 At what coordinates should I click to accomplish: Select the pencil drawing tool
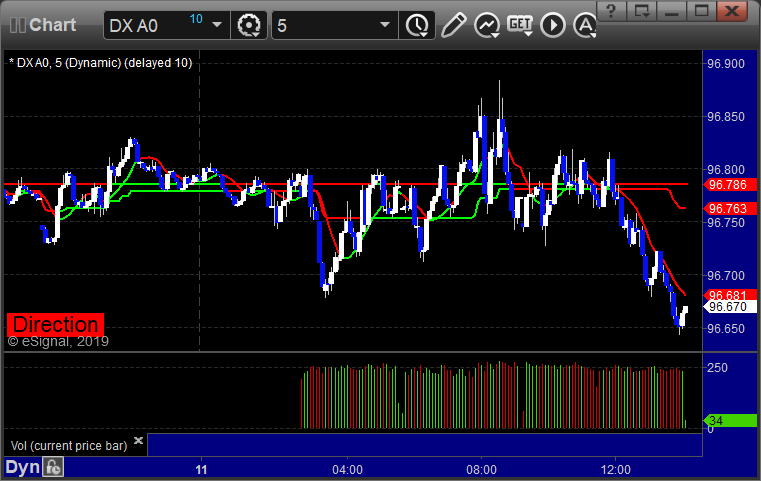453,25
